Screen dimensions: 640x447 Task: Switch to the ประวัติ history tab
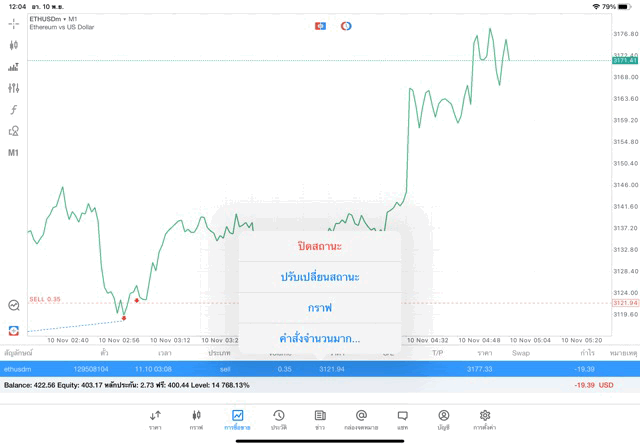[278, 420]
